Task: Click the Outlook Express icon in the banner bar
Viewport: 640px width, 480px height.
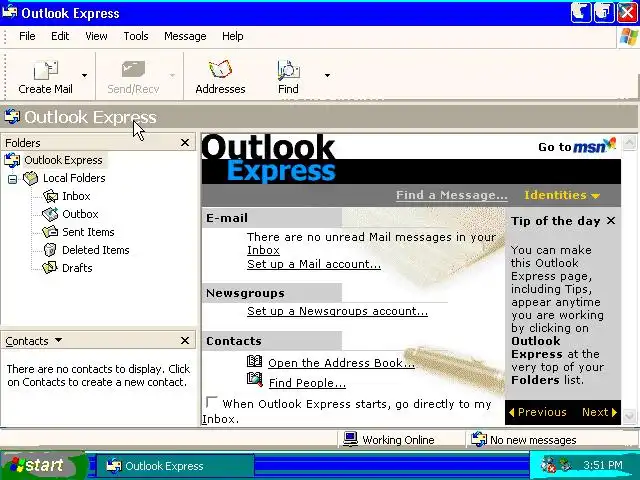Action: [12, 117]
